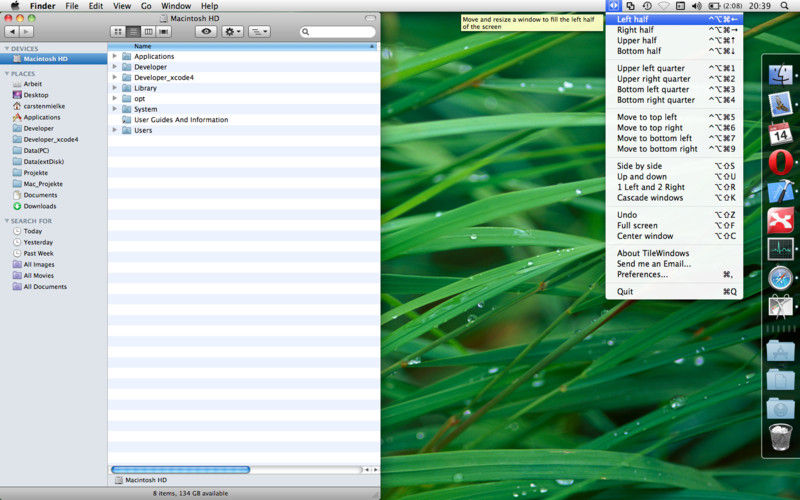The height and width of the screenshot is (500, 800).
Task: Select 'Preferences...' in the TileWindows menu
Action: (642, 274)
